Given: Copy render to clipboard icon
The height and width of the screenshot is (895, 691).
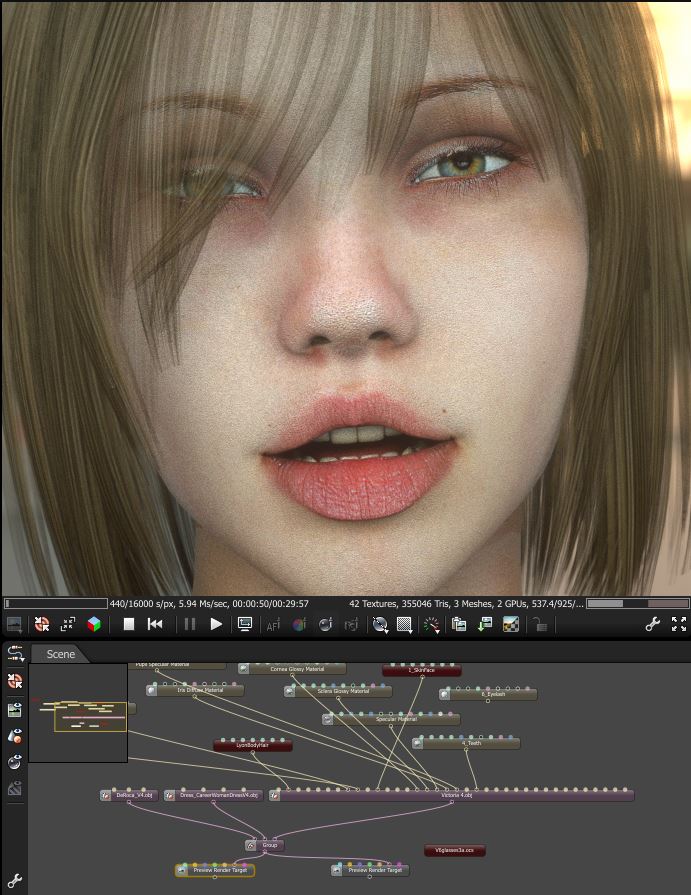Looking at the screenshot, I should point(459,624).
